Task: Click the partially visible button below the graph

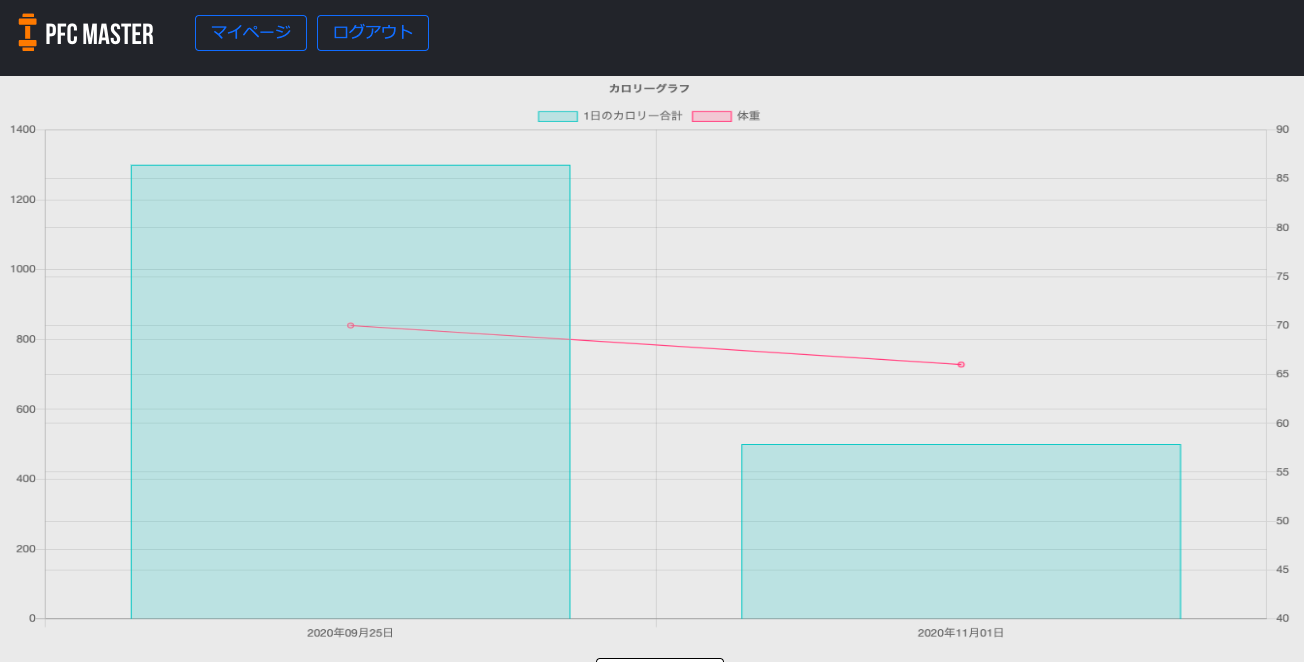Action: (660, 659)
